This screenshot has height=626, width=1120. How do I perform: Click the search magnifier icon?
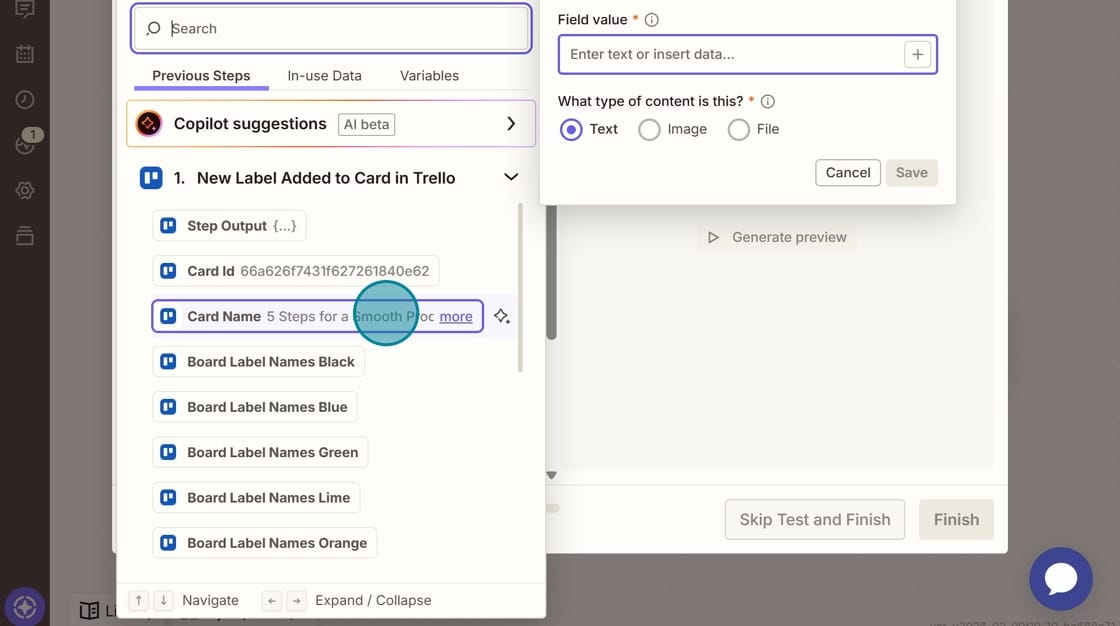[153, 29]
